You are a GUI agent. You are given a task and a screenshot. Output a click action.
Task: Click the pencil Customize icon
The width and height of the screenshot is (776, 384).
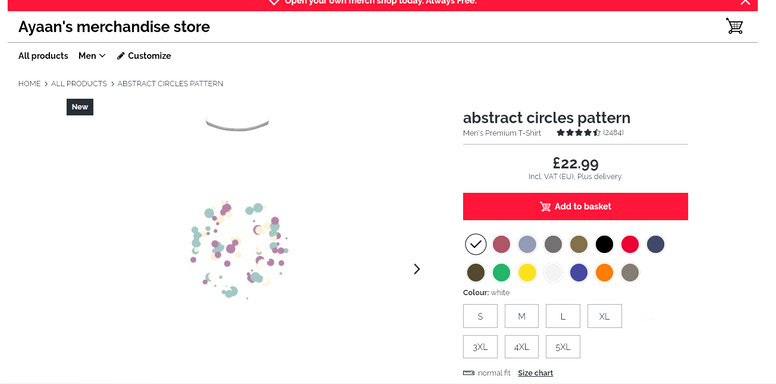(121, 56)
